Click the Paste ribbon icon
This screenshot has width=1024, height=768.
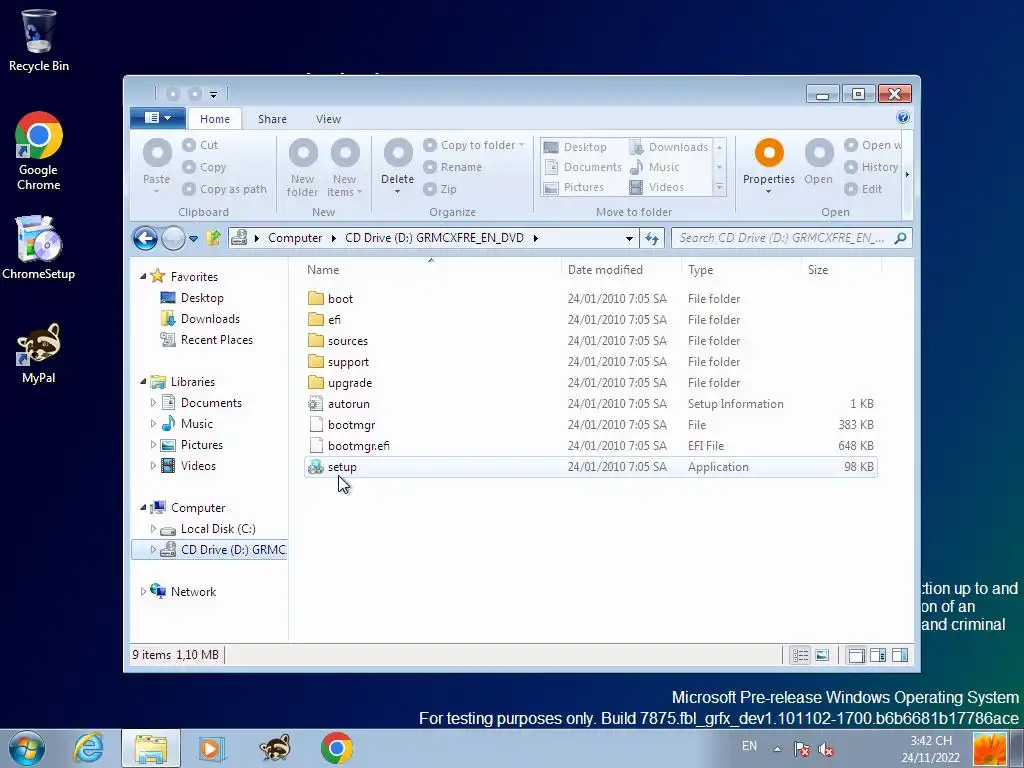157,153
